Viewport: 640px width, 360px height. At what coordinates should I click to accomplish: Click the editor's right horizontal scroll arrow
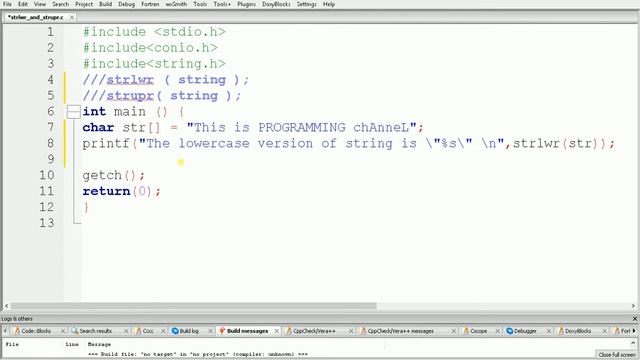[633, 306]
